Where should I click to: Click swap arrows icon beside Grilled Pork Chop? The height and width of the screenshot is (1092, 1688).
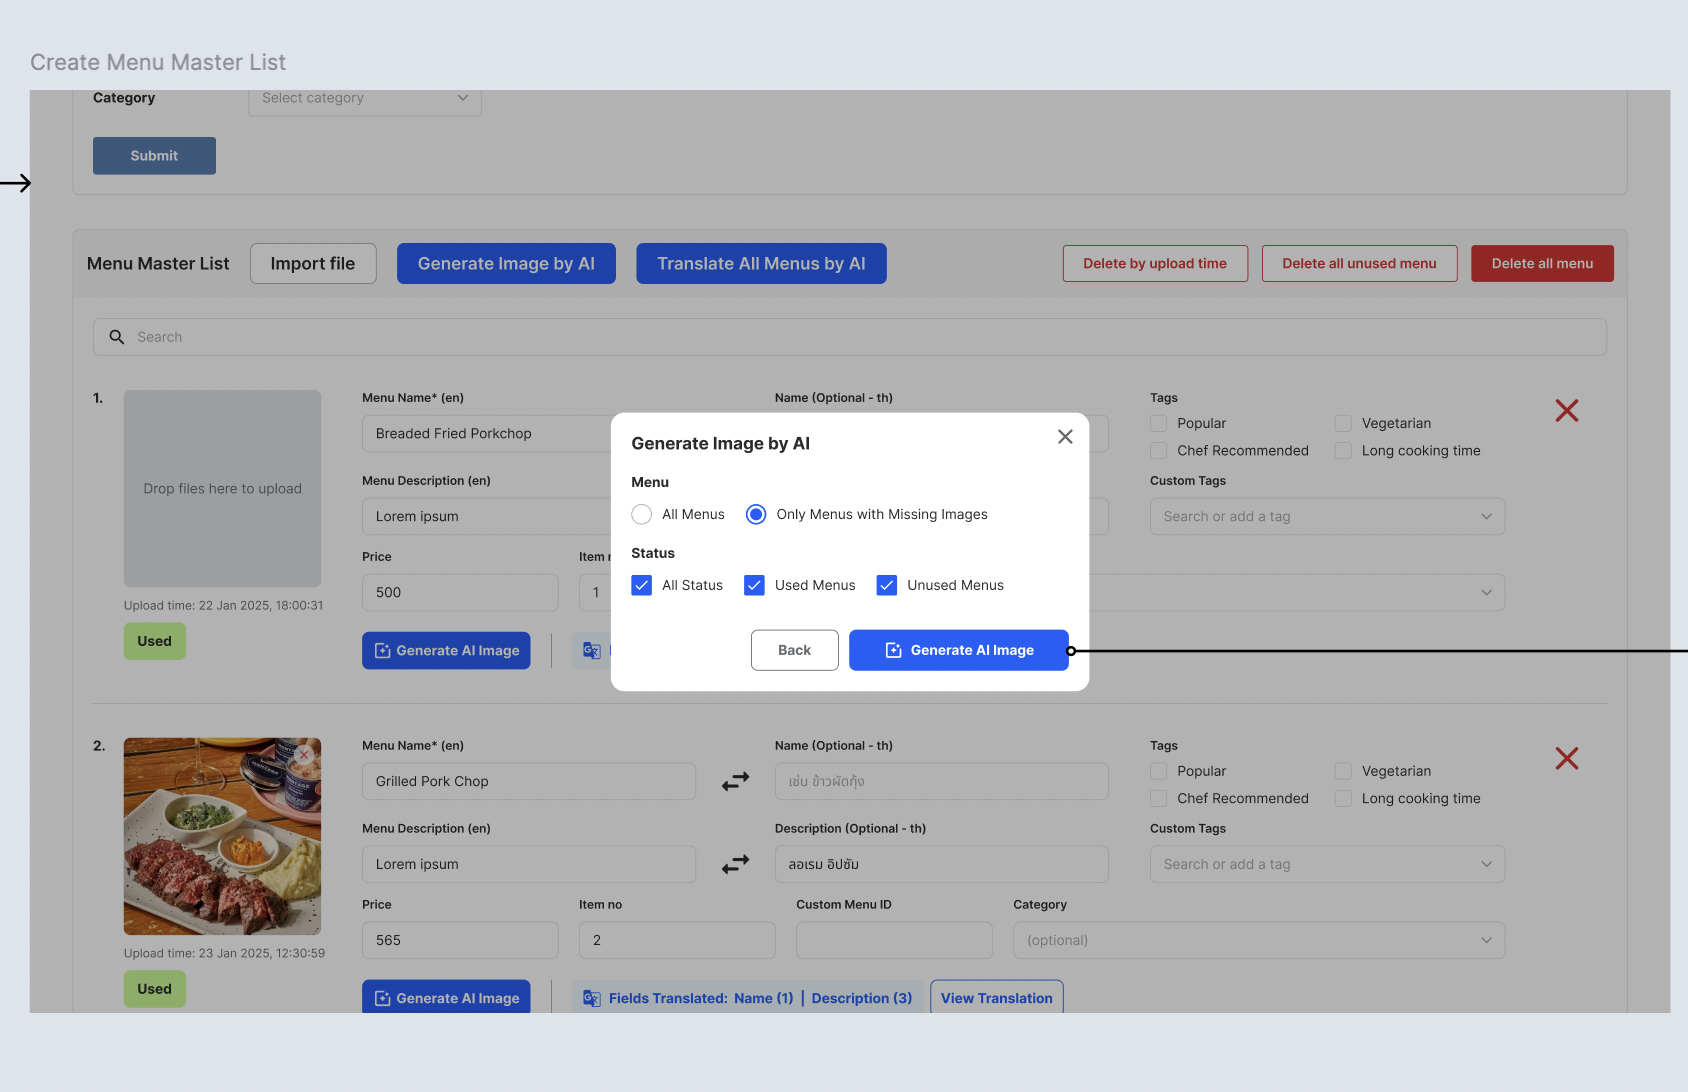click(735, 782)
